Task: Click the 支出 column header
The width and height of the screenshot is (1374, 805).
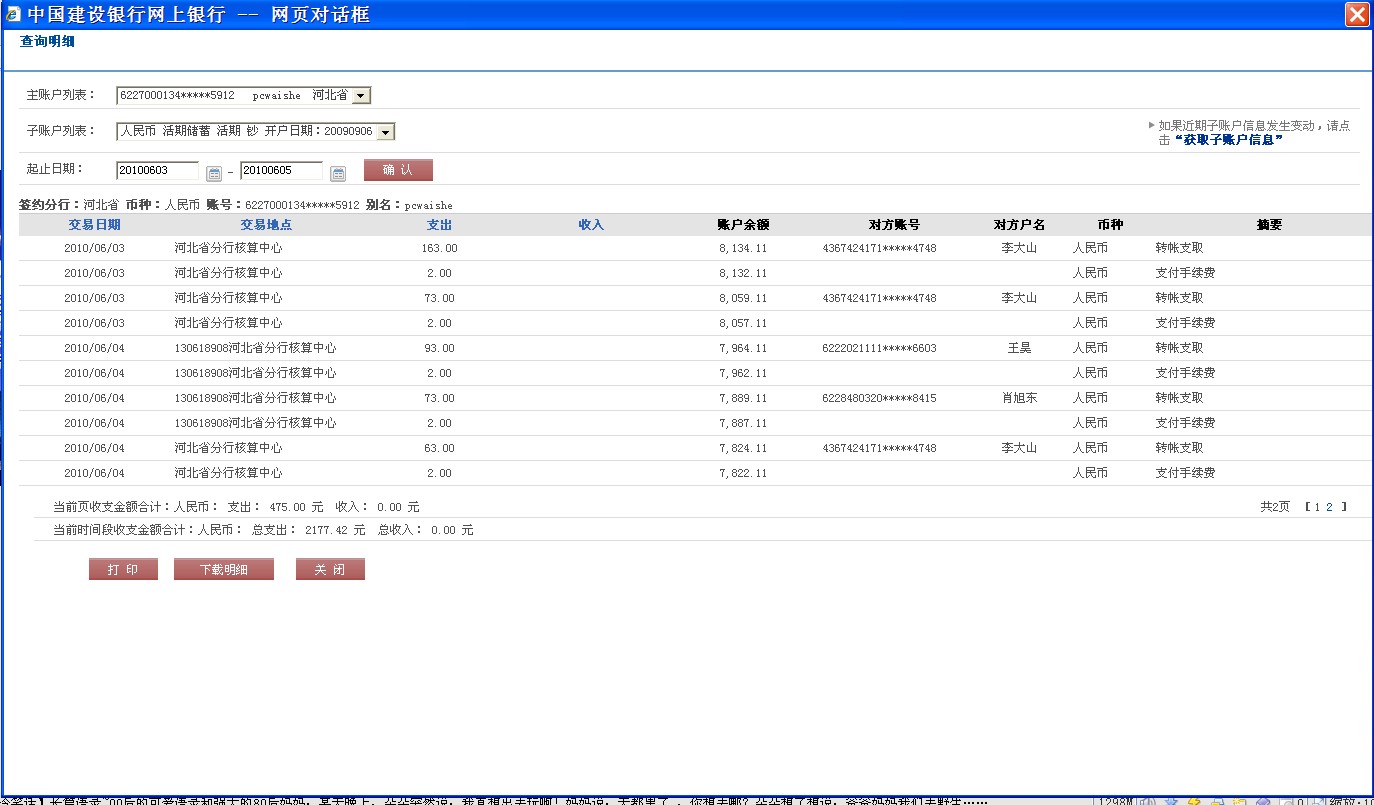Action: 439,225
